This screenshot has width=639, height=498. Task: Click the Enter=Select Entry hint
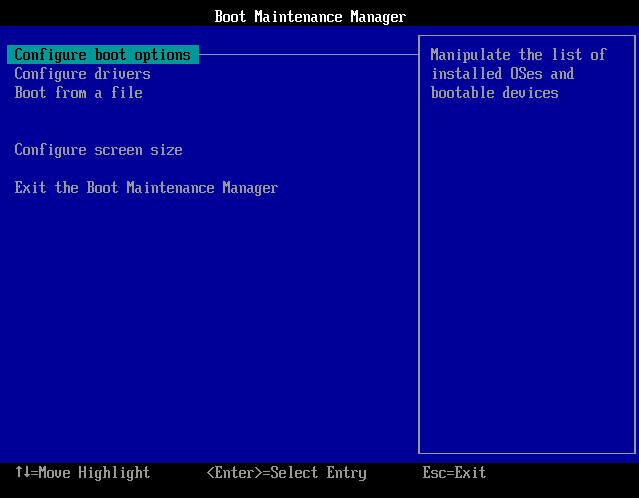(286, 473)
